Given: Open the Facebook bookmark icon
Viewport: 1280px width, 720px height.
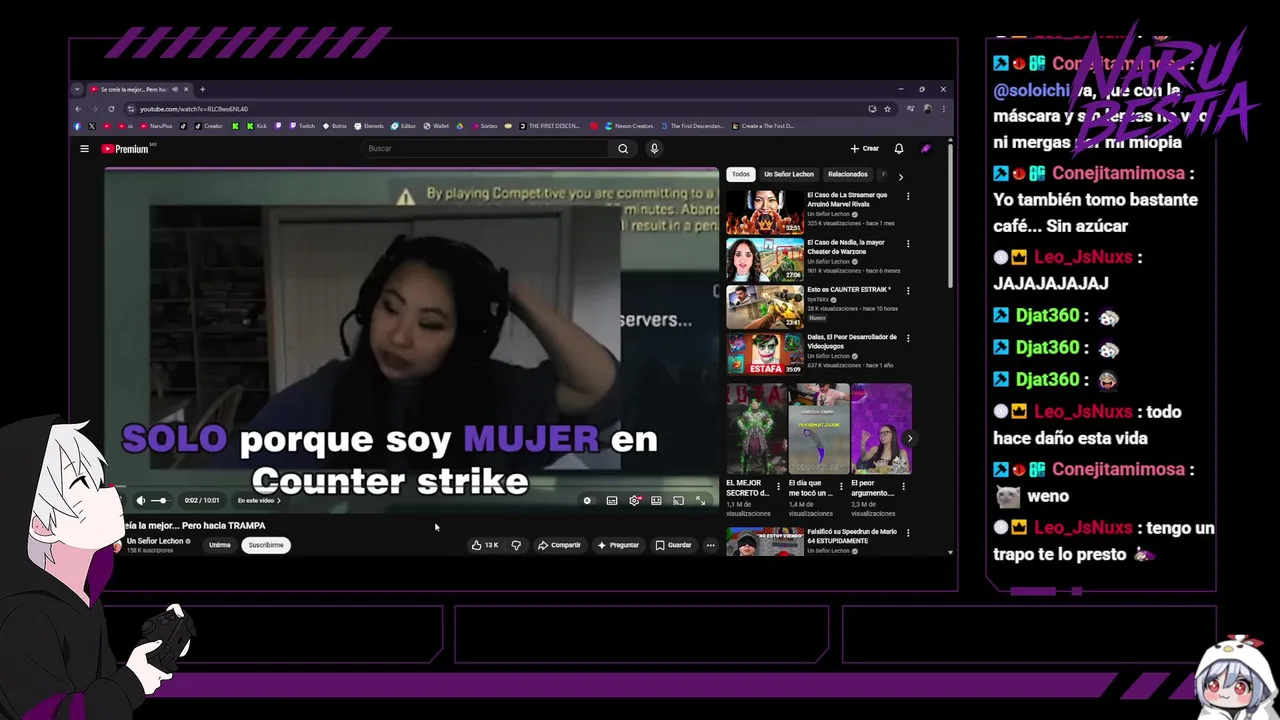Looking at the screenshot, I should tap(78, 126).
